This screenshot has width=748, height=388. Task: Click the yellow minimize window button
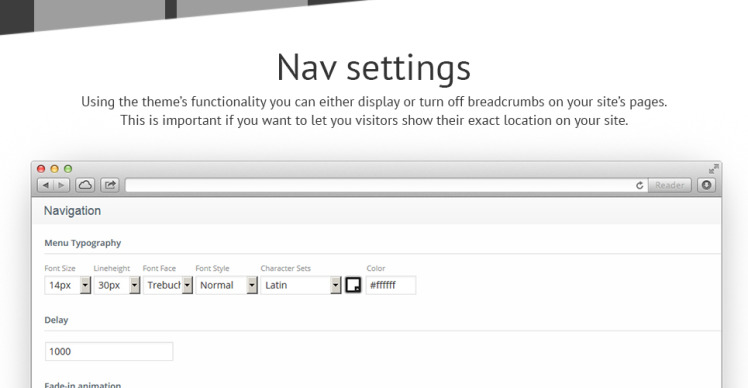coord(54,168)
